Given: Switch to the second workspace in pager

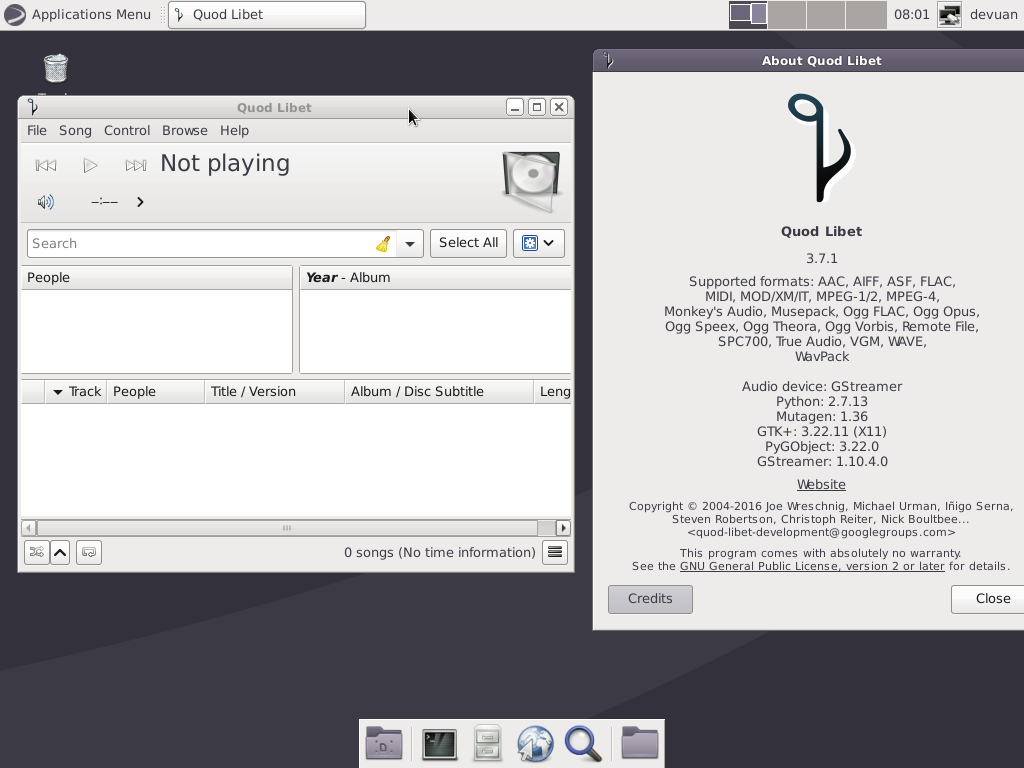Looking at the screenshot, I should [787, 14].
